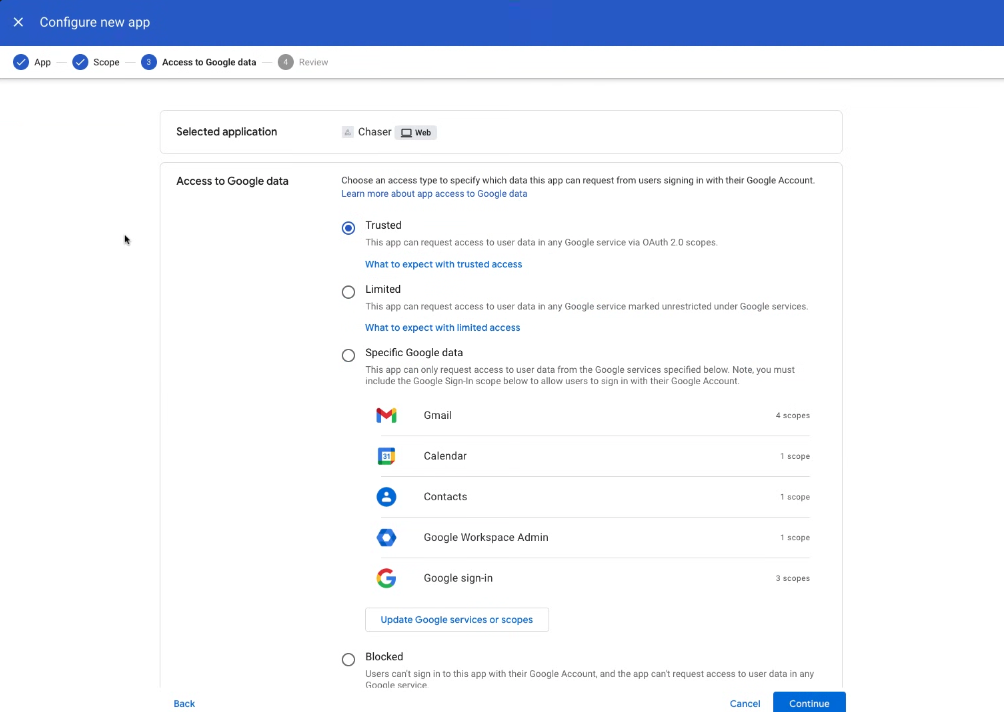Image resolution: width=1004 pixels, height=712 pixels.
Task: Click the Calendar service icon
Action: [387, 456]
